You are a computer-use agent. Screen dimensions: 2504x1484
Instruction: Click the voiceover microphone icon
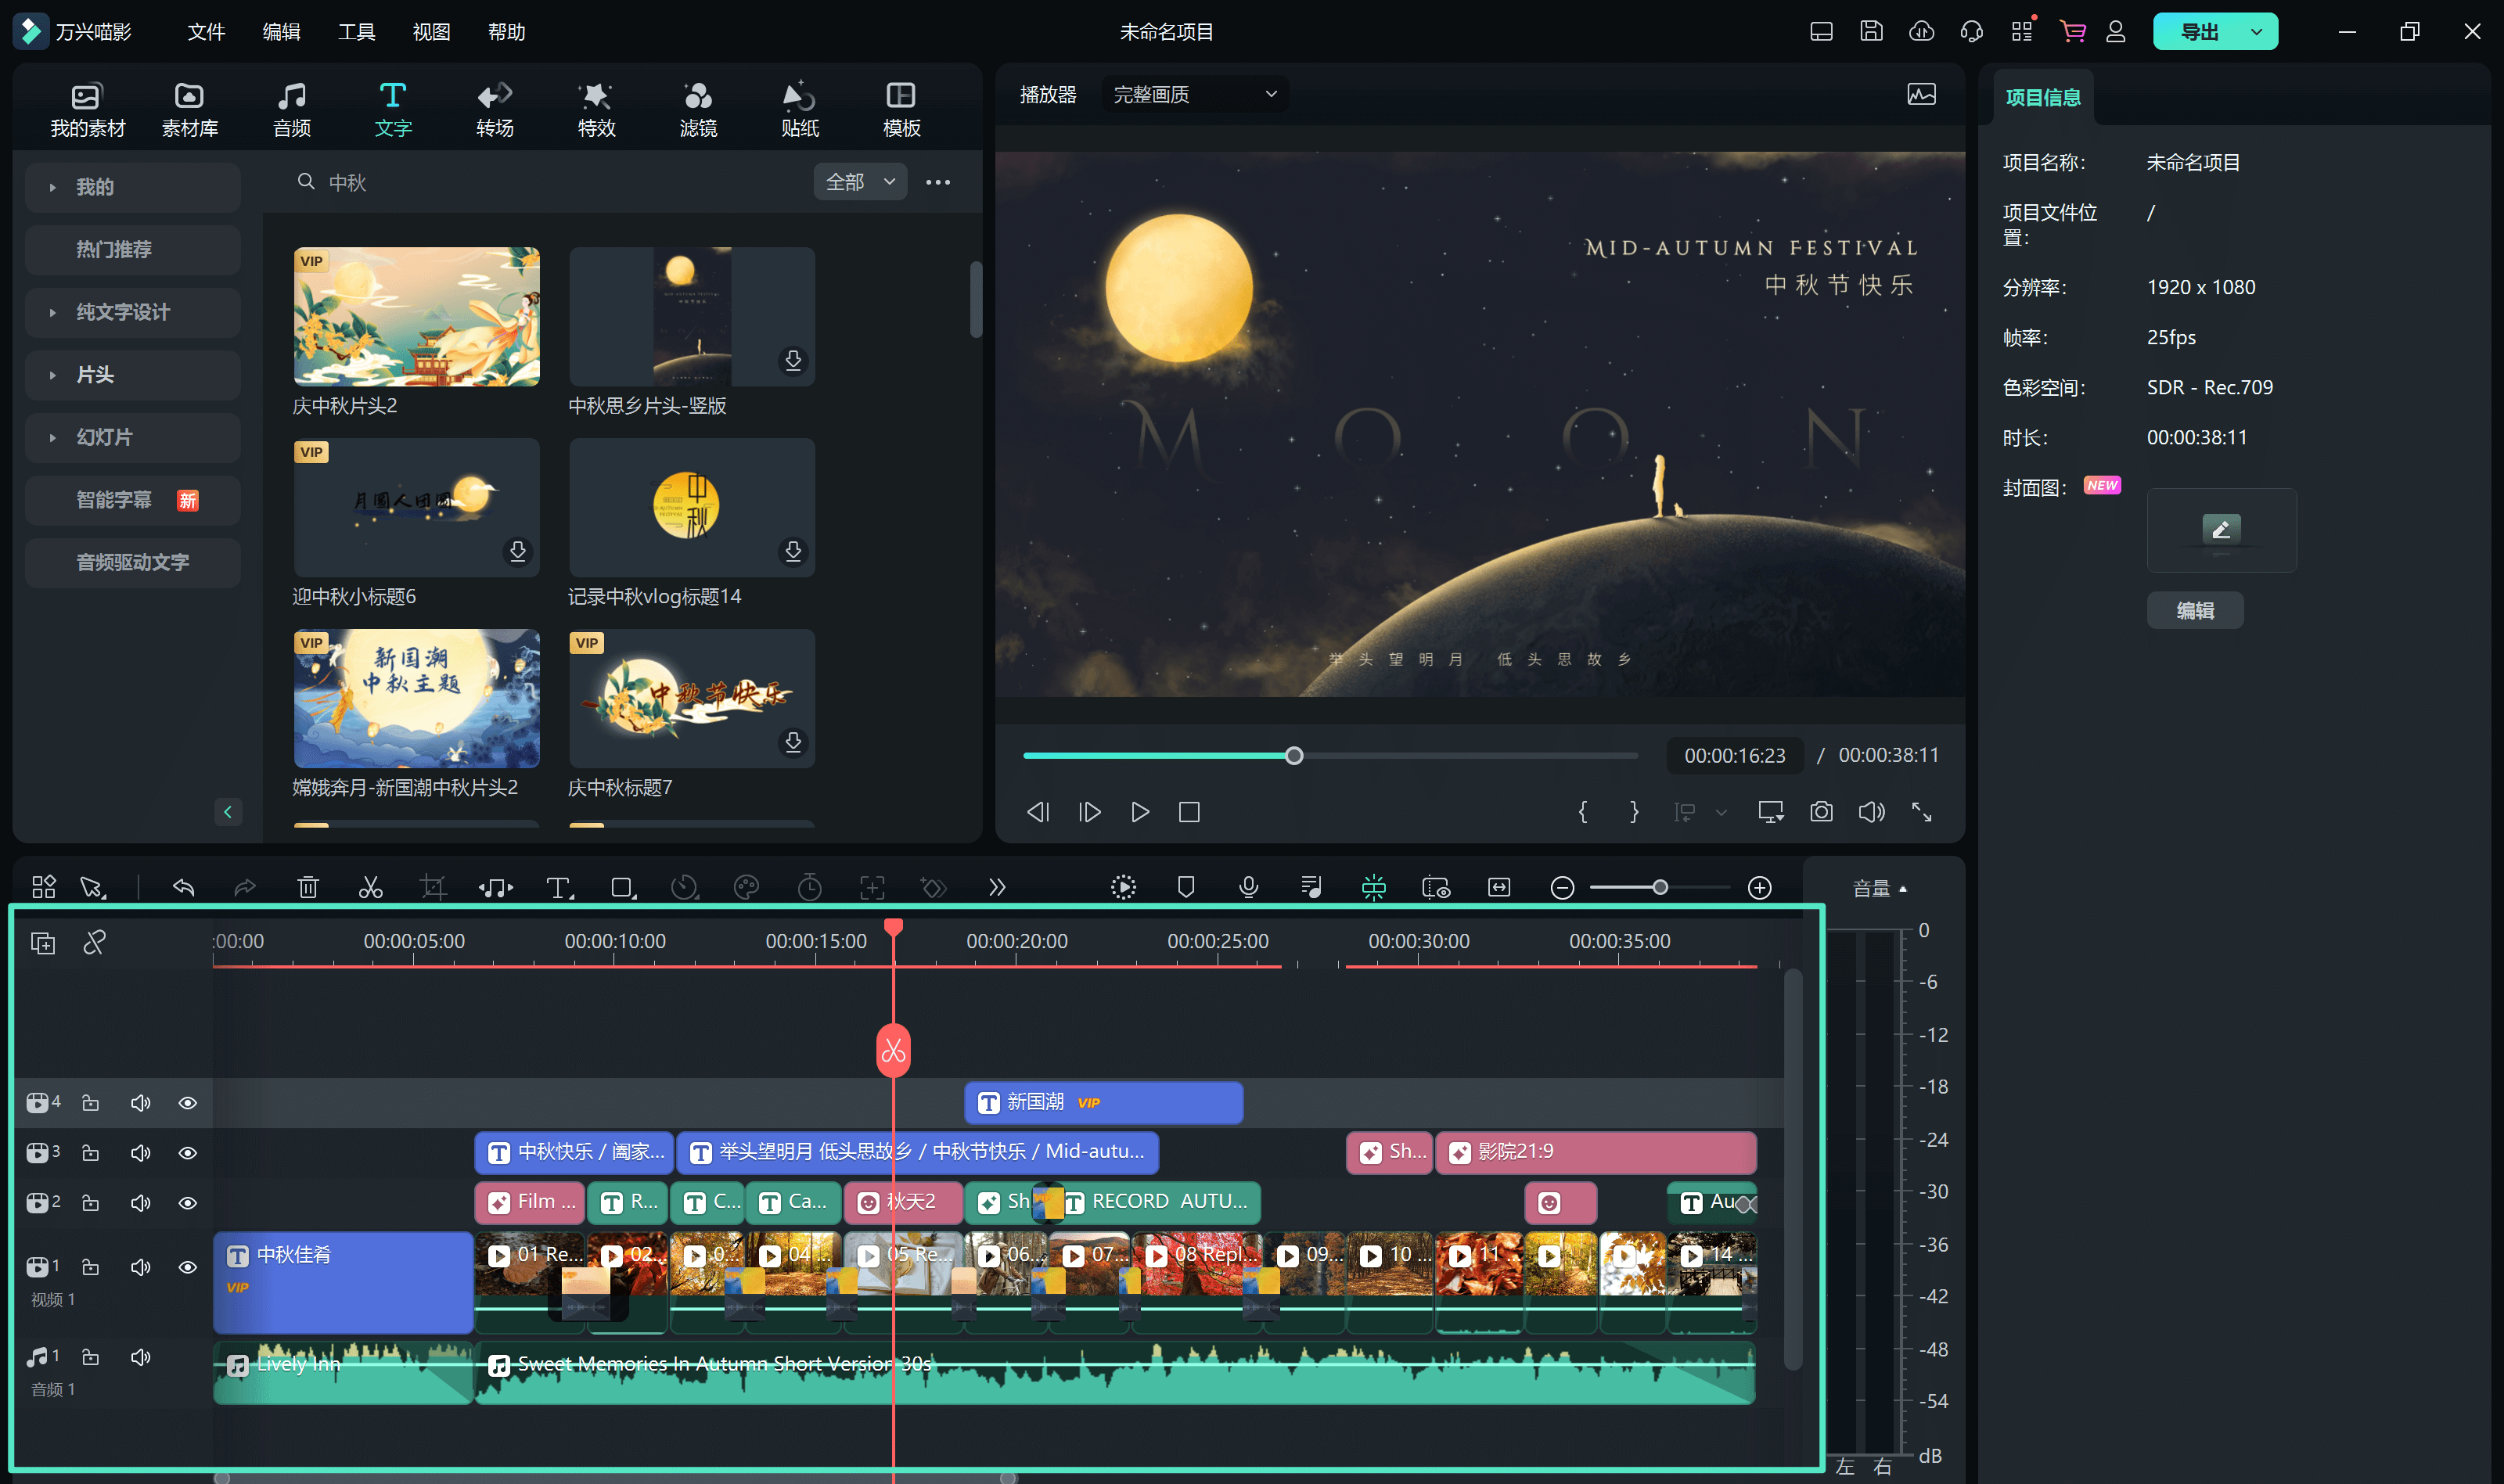point(1248,887)
